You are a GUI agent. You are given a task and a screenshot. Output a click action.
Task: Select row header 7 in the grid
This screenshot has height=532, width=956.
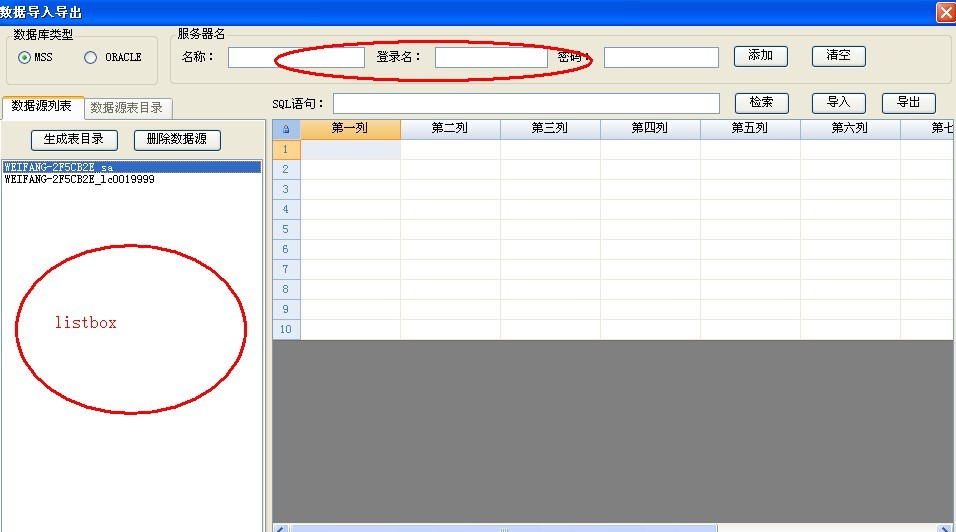click(286, 269)
